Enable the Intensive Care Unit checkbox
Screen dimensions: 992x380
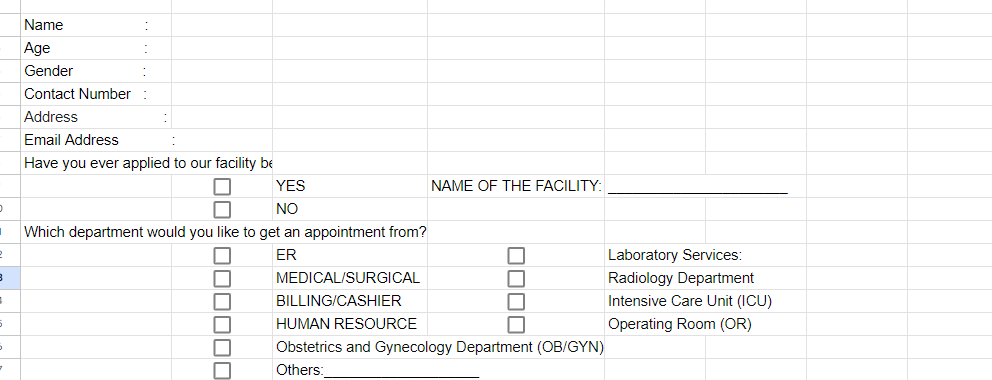[516, 302]
